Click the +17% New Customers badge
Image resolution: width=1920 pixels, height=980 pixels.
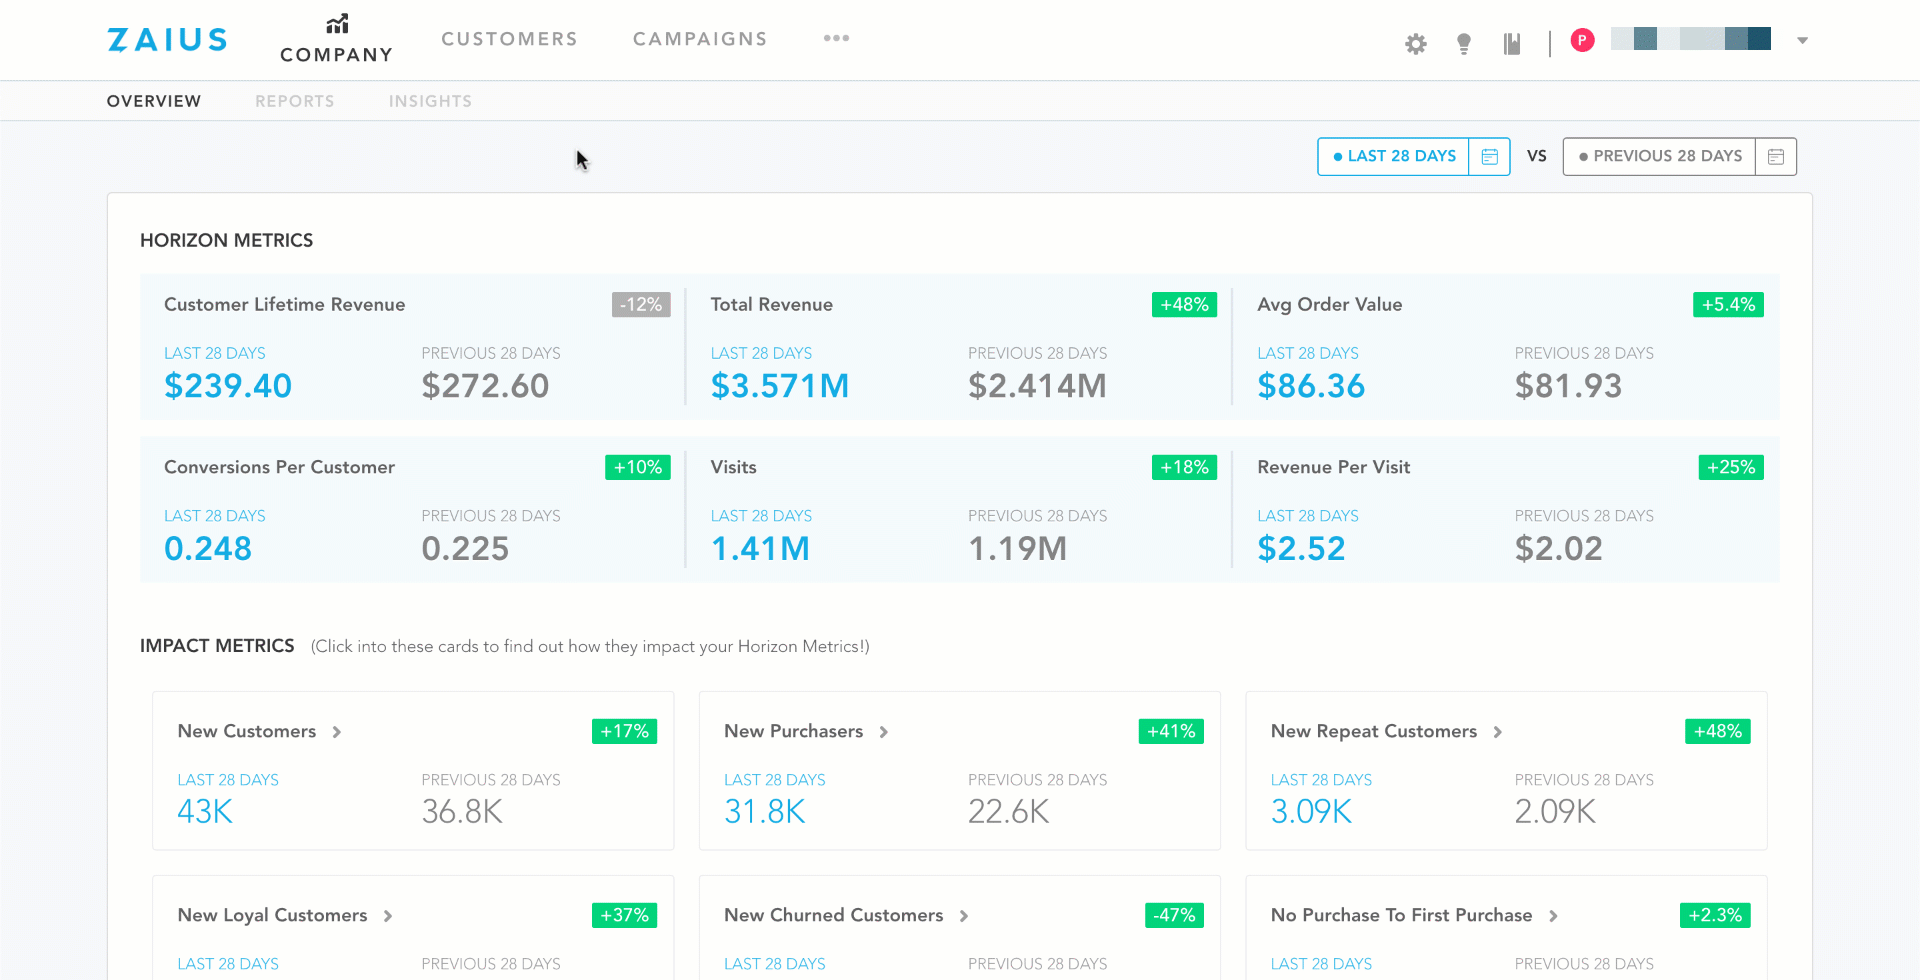[x=624, y=732]
